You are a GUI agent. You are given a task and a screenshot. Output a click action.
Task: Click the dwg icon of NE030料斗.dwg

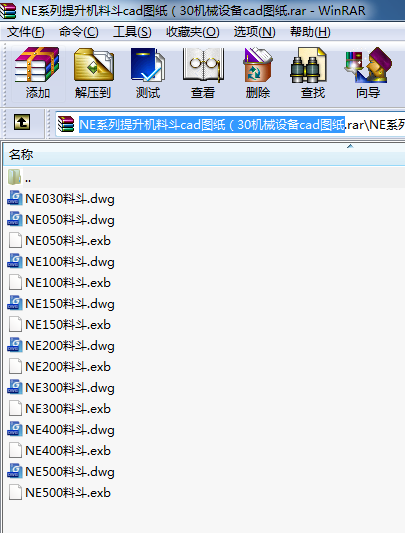click(15, 198)
